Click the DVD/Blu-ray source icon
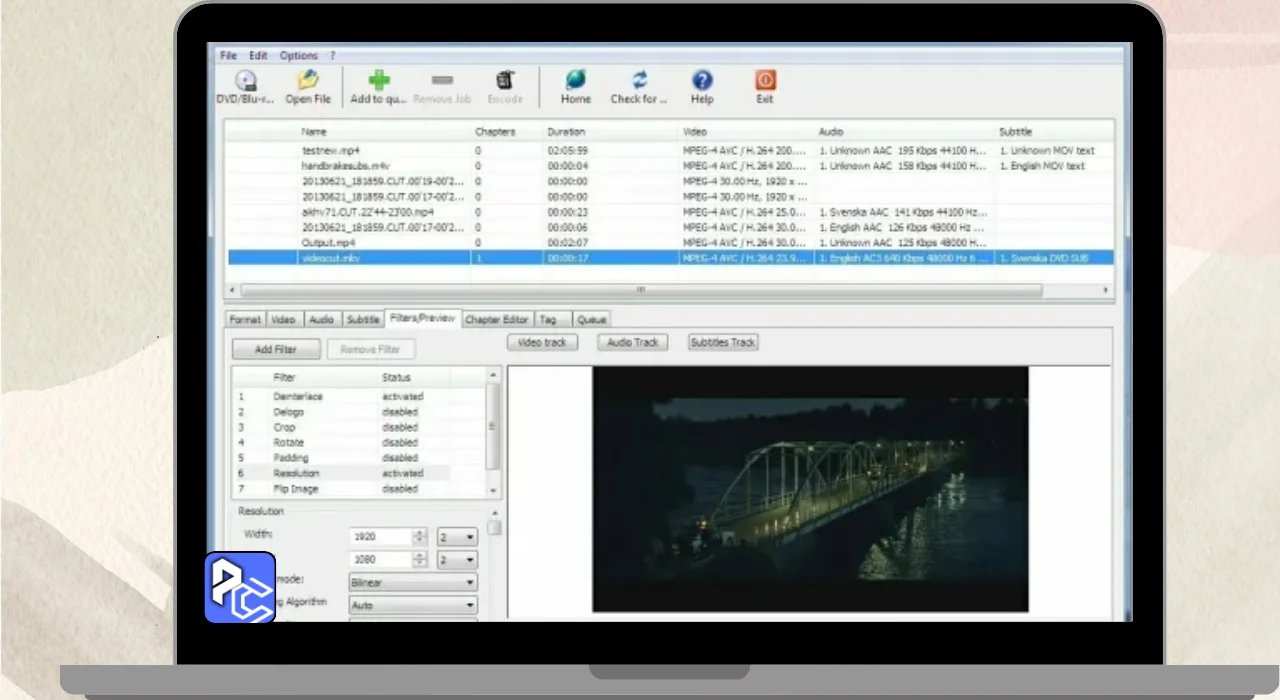Image resolution: width=1280 pixels, height=700 pixels. (245, 82)
